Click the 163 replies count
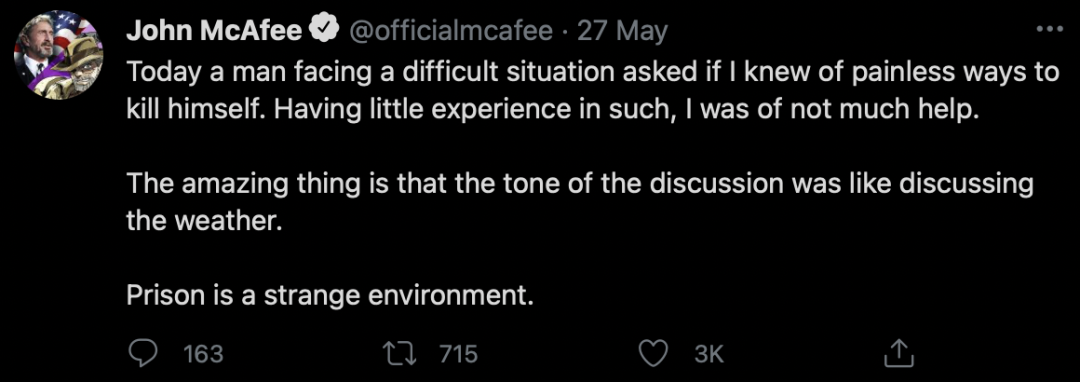The image size is (1080, 382). click(x=203, y=354)
